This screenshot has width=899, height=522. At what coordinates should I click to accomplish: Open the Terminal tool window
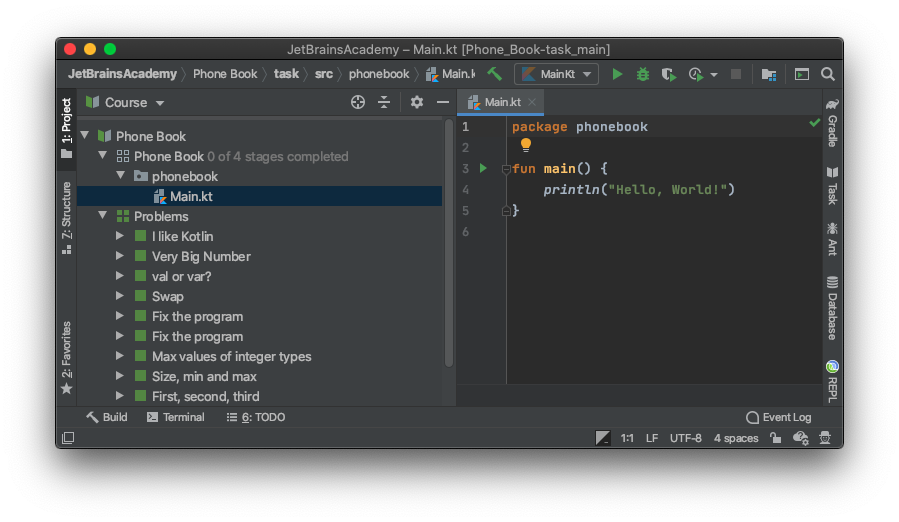coord(175,417)
